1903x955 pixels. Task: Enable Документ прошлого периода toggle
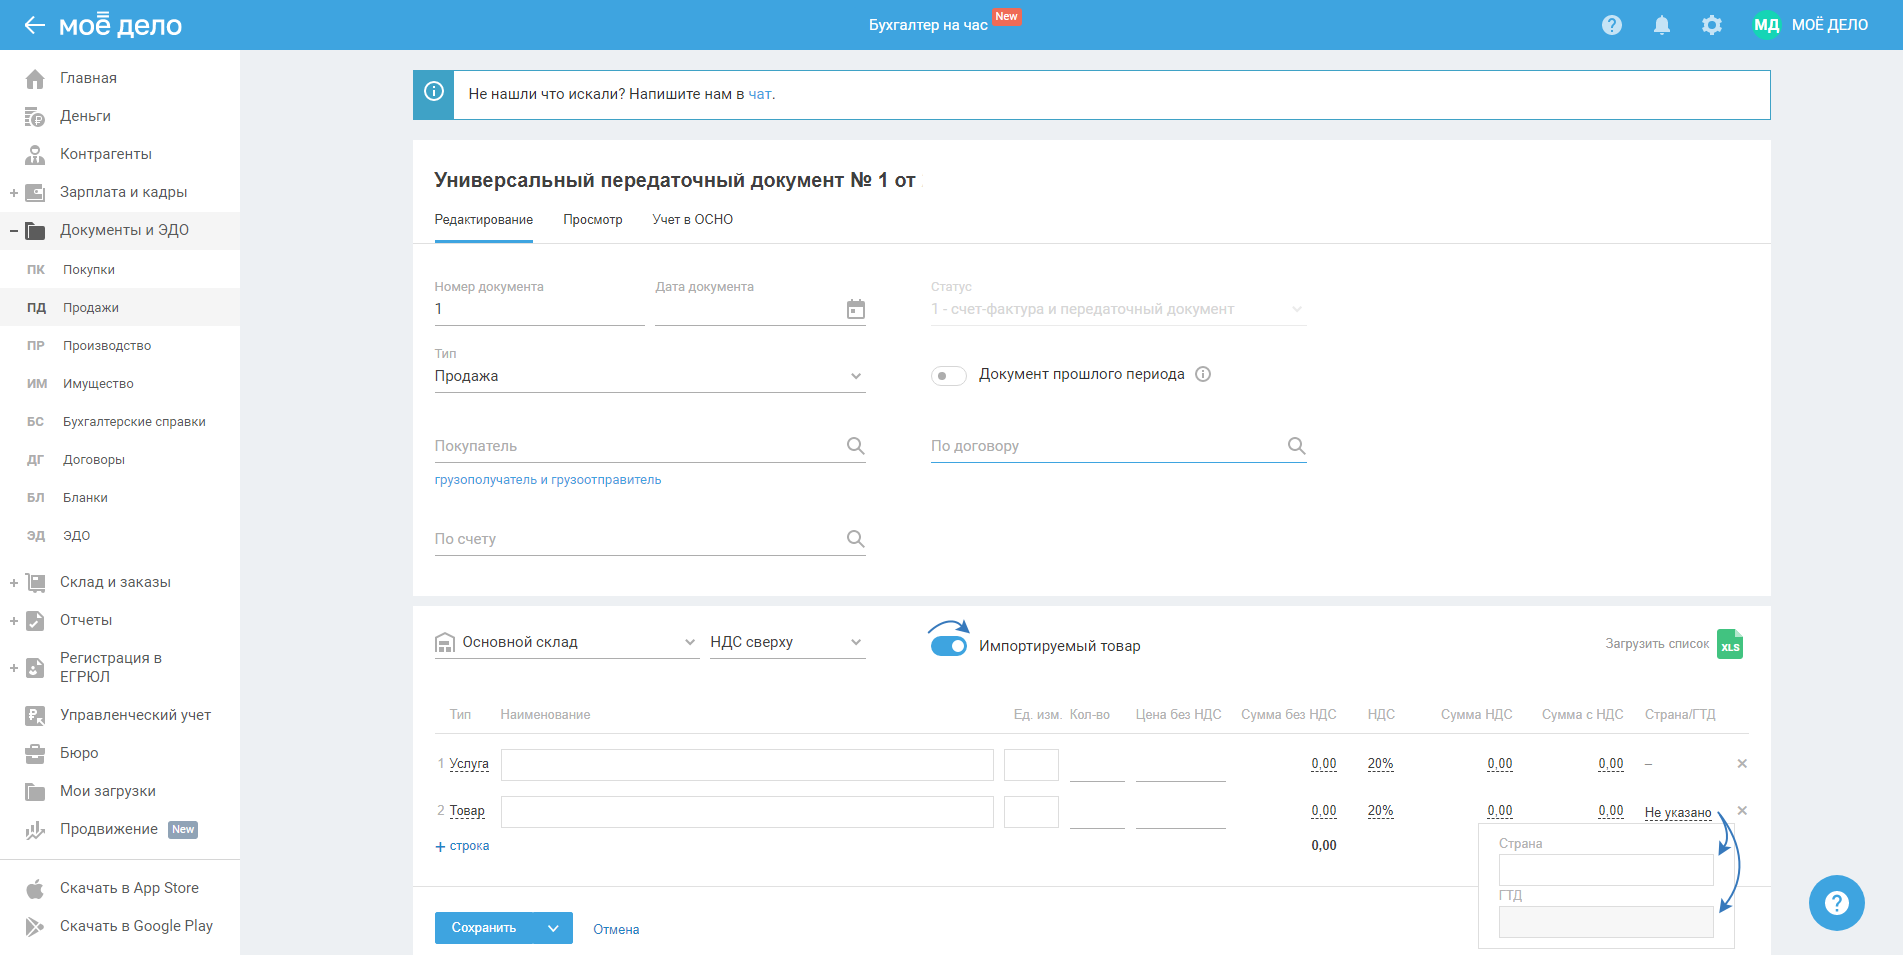tap(948, 376)
